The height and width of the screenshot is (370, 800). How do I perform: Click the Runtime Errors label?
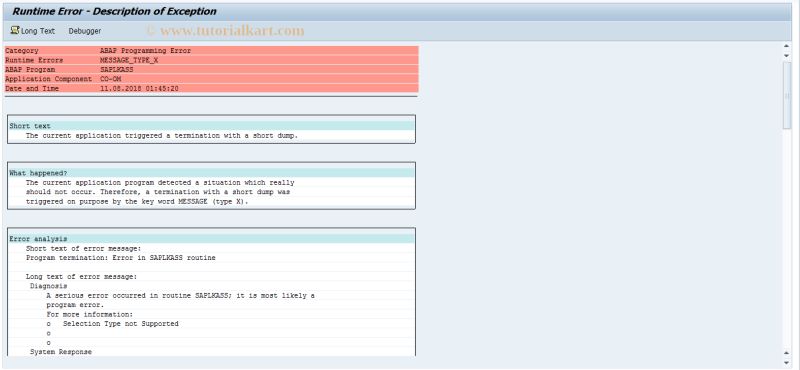(34, 60)
